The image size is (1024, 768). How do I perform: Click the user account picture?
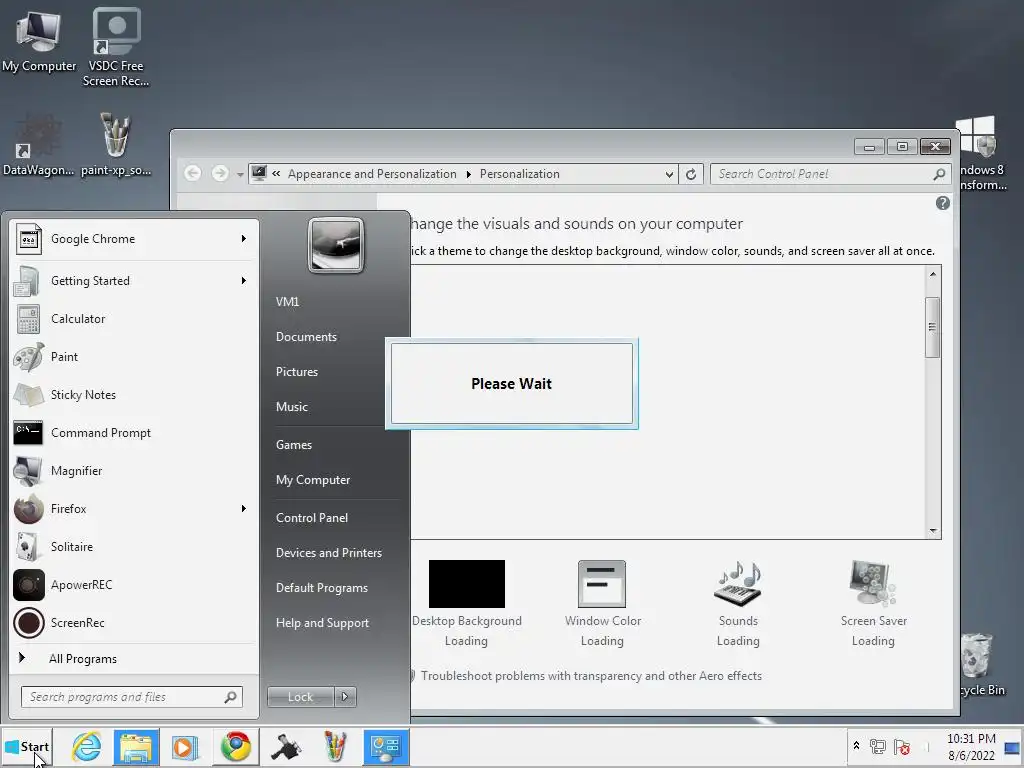[336, 245]
